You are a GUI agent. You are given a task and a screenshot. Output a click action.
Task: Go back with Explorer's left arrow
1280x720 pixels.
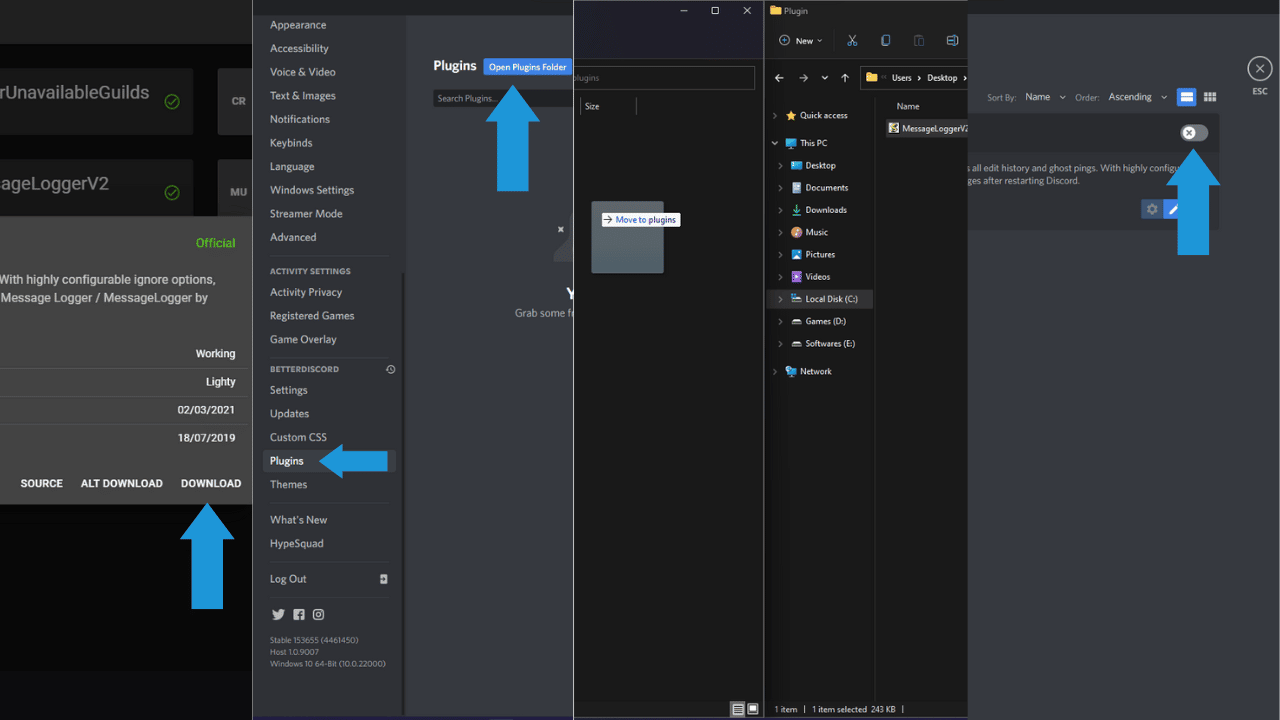779,78
